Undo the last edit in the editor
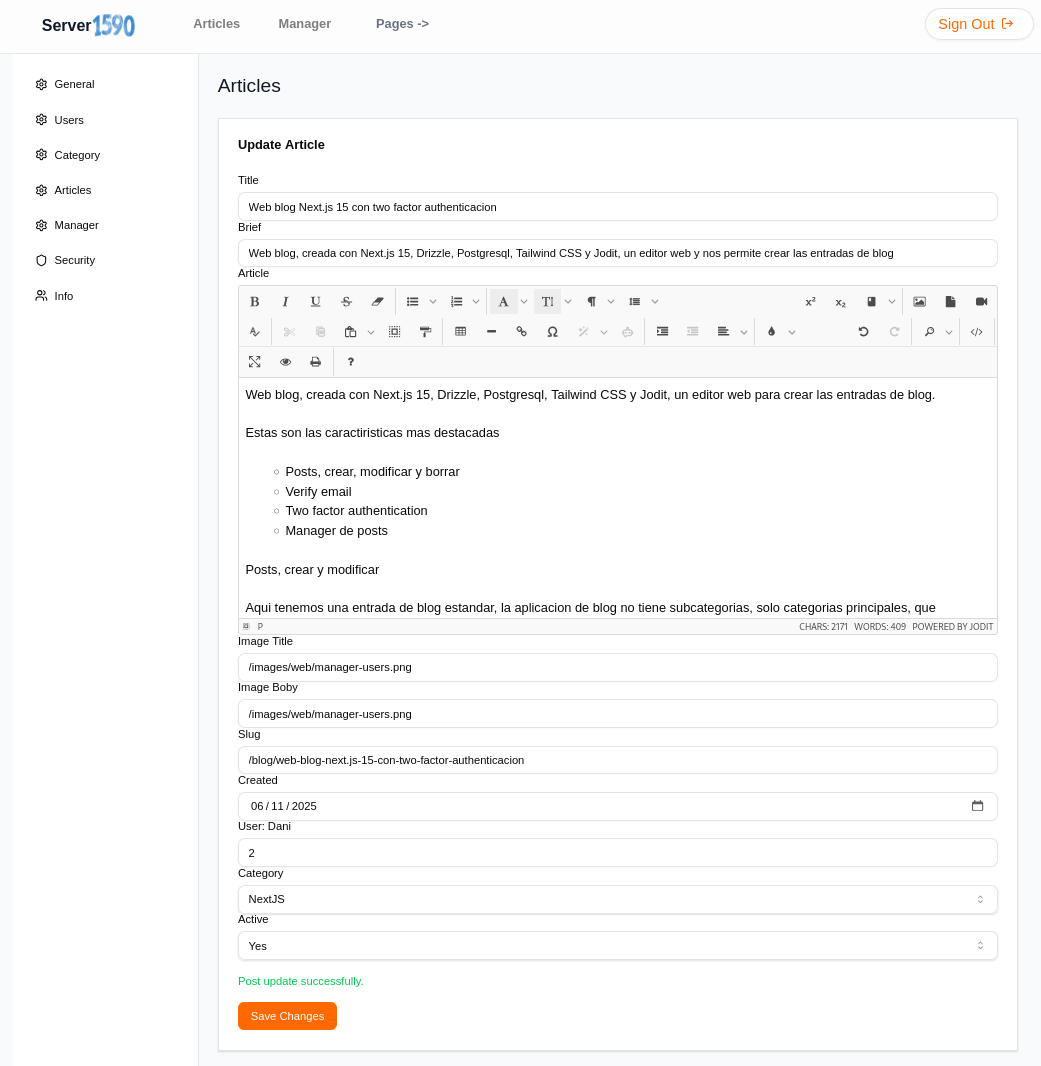The height and width of the screenshot is (1066, 1041). point(863,332)
